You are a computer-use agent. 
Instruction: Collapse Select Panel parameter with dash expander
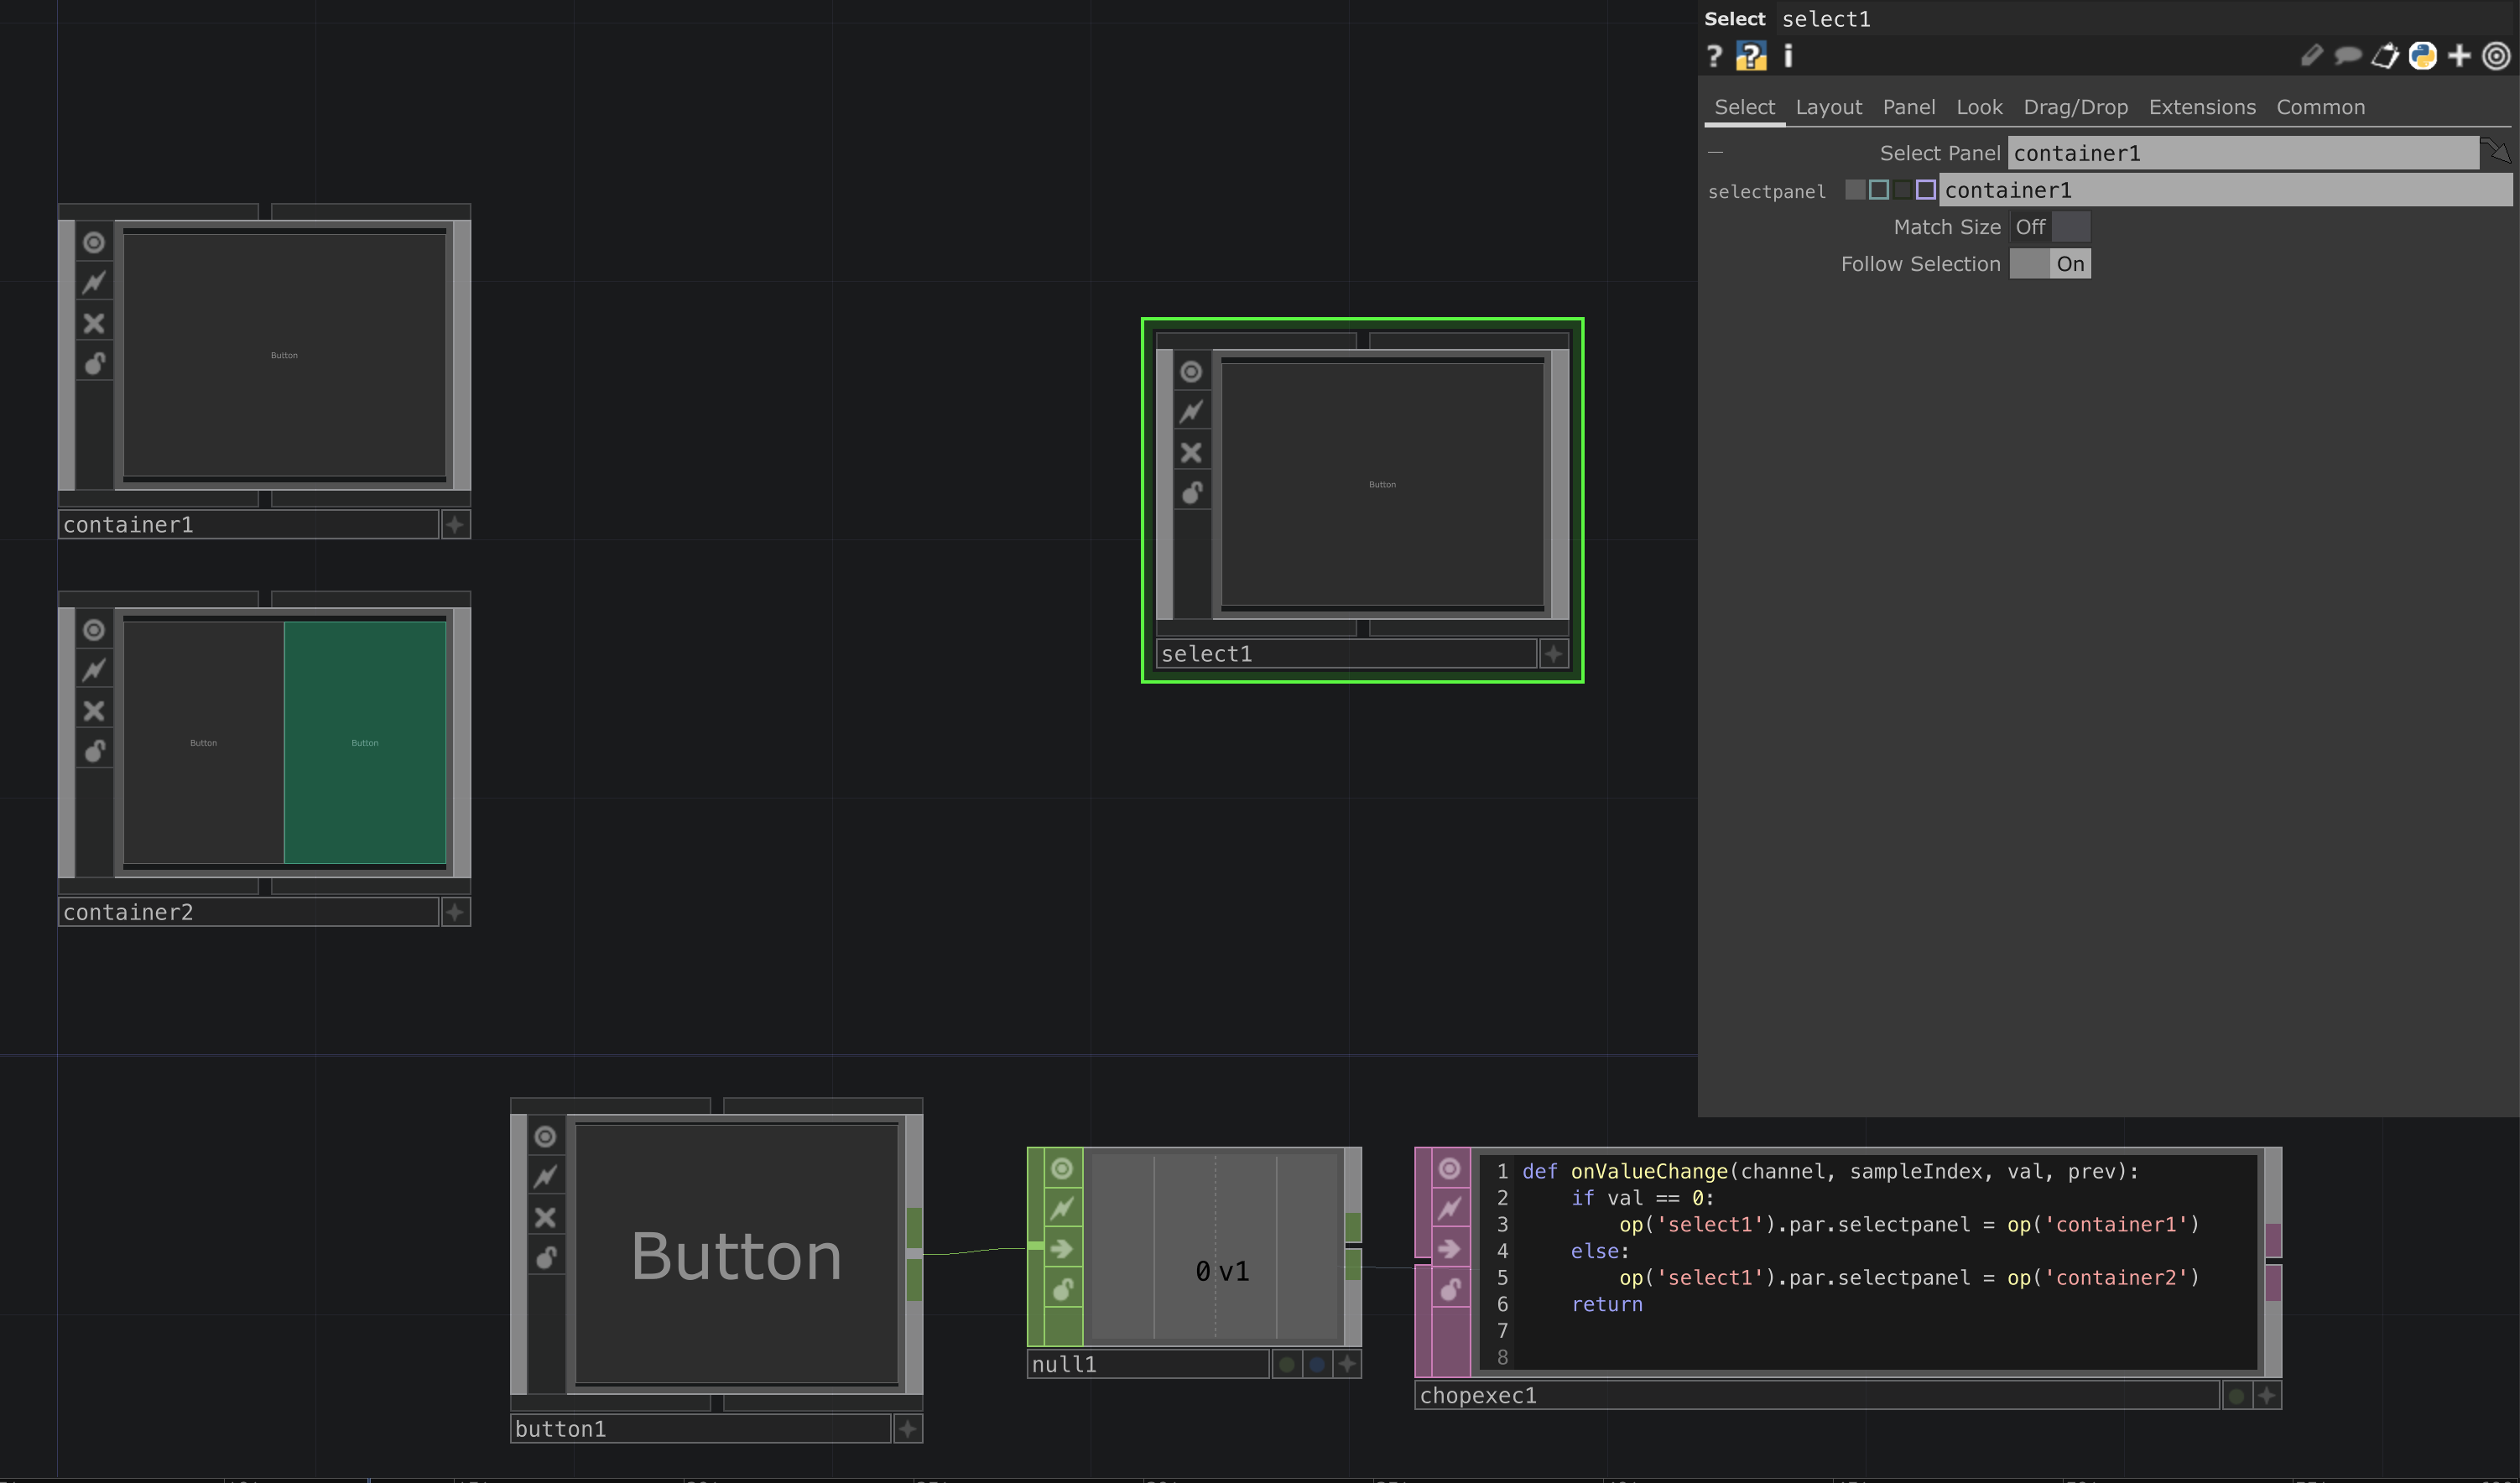click(1716, 153)
